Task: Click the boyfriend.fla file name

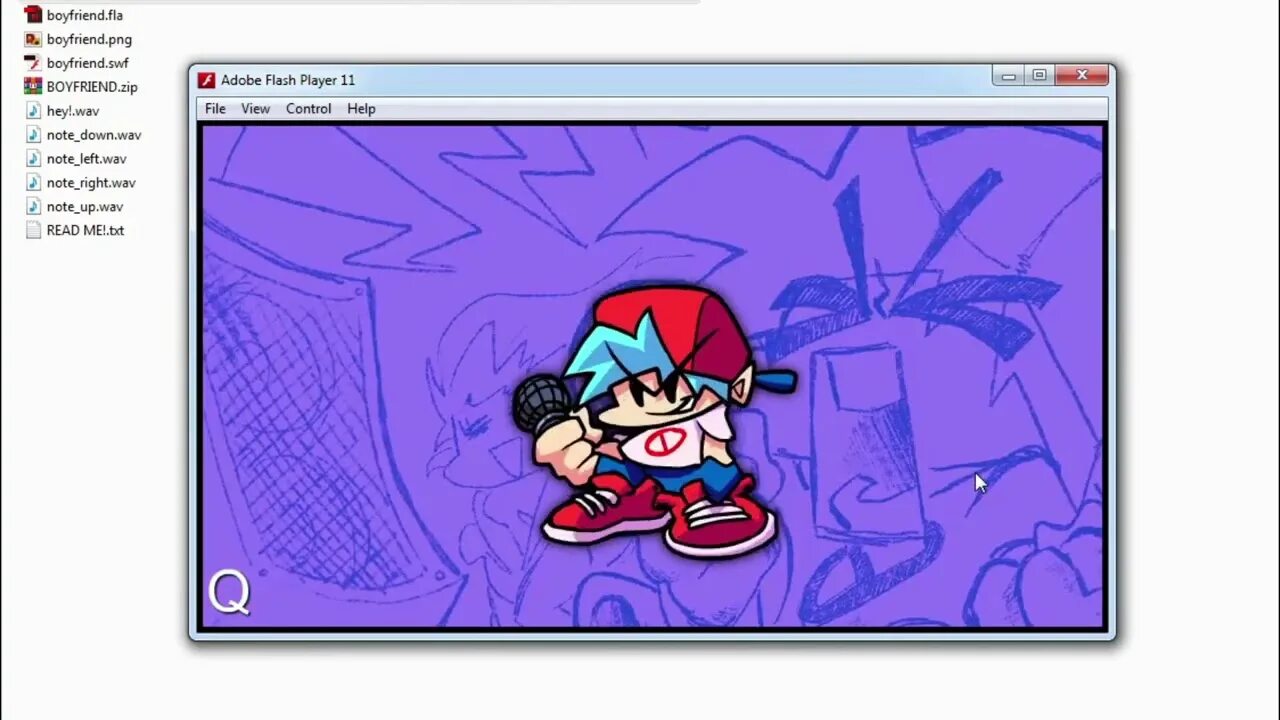Action: click(84, 15)
